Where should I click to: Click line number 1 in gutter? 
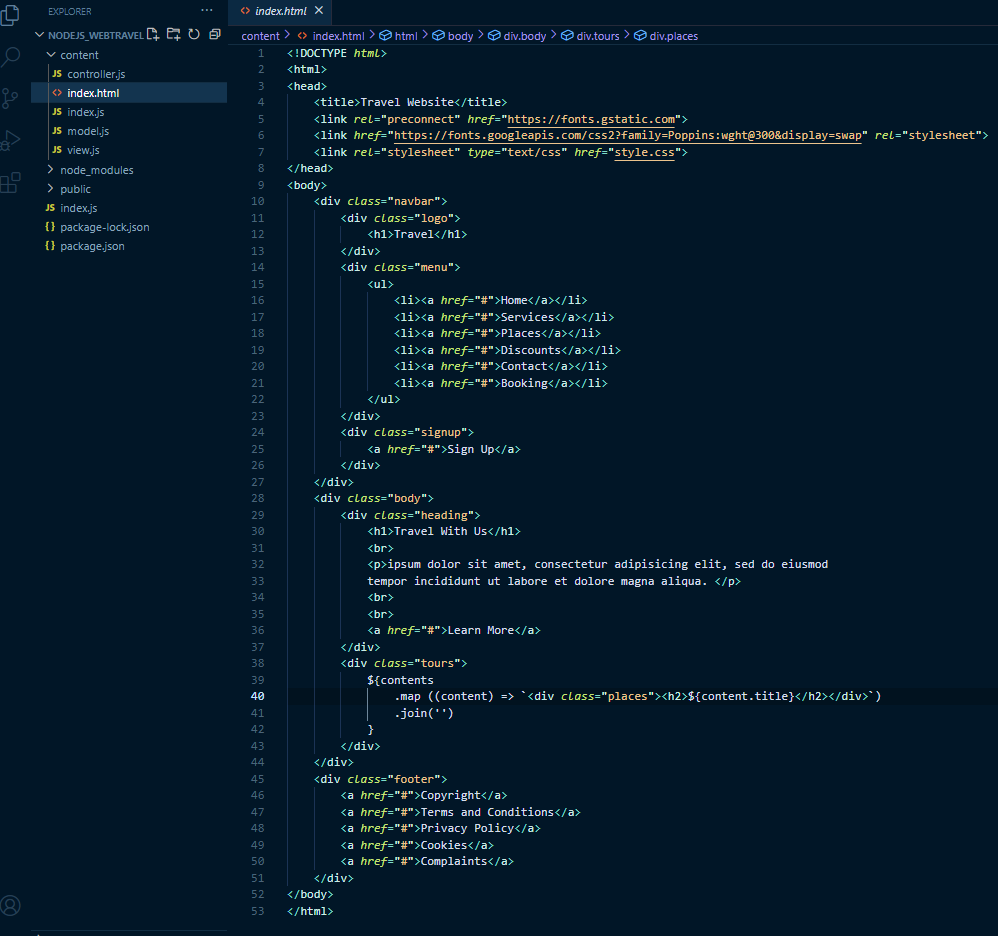pos(260,53)
